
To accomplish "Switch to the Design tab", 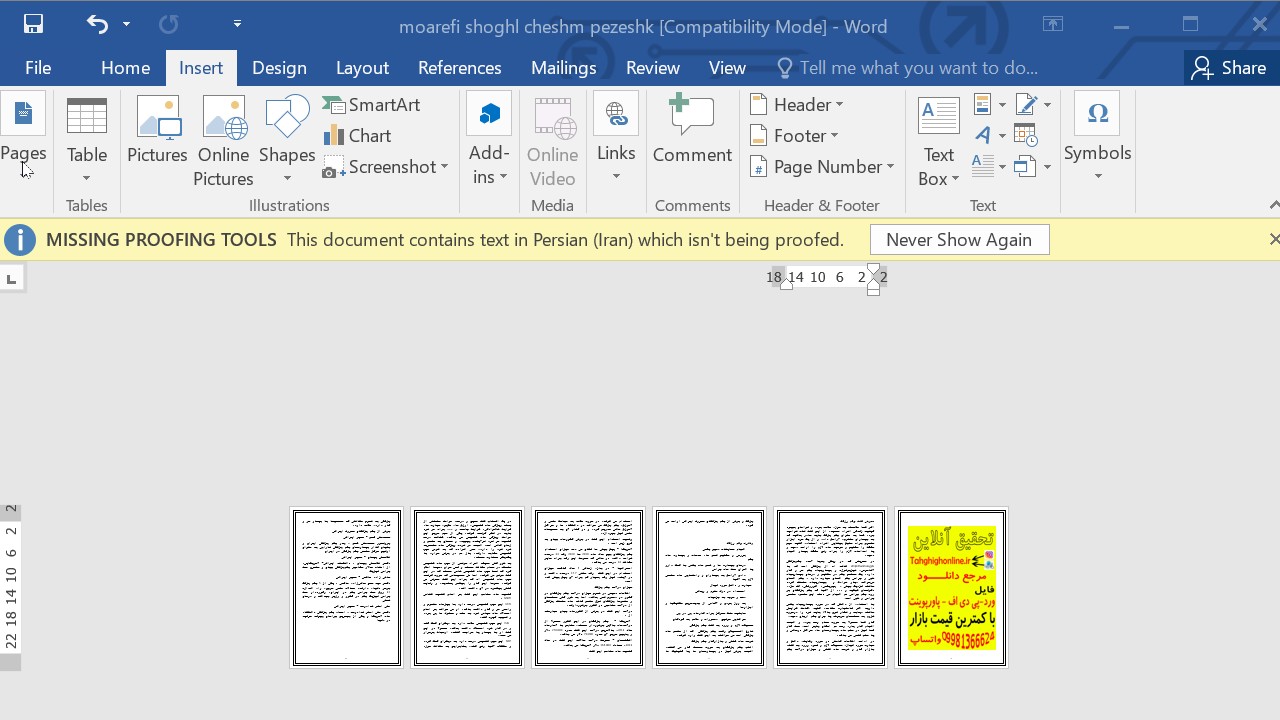I will tap(279, 68).
